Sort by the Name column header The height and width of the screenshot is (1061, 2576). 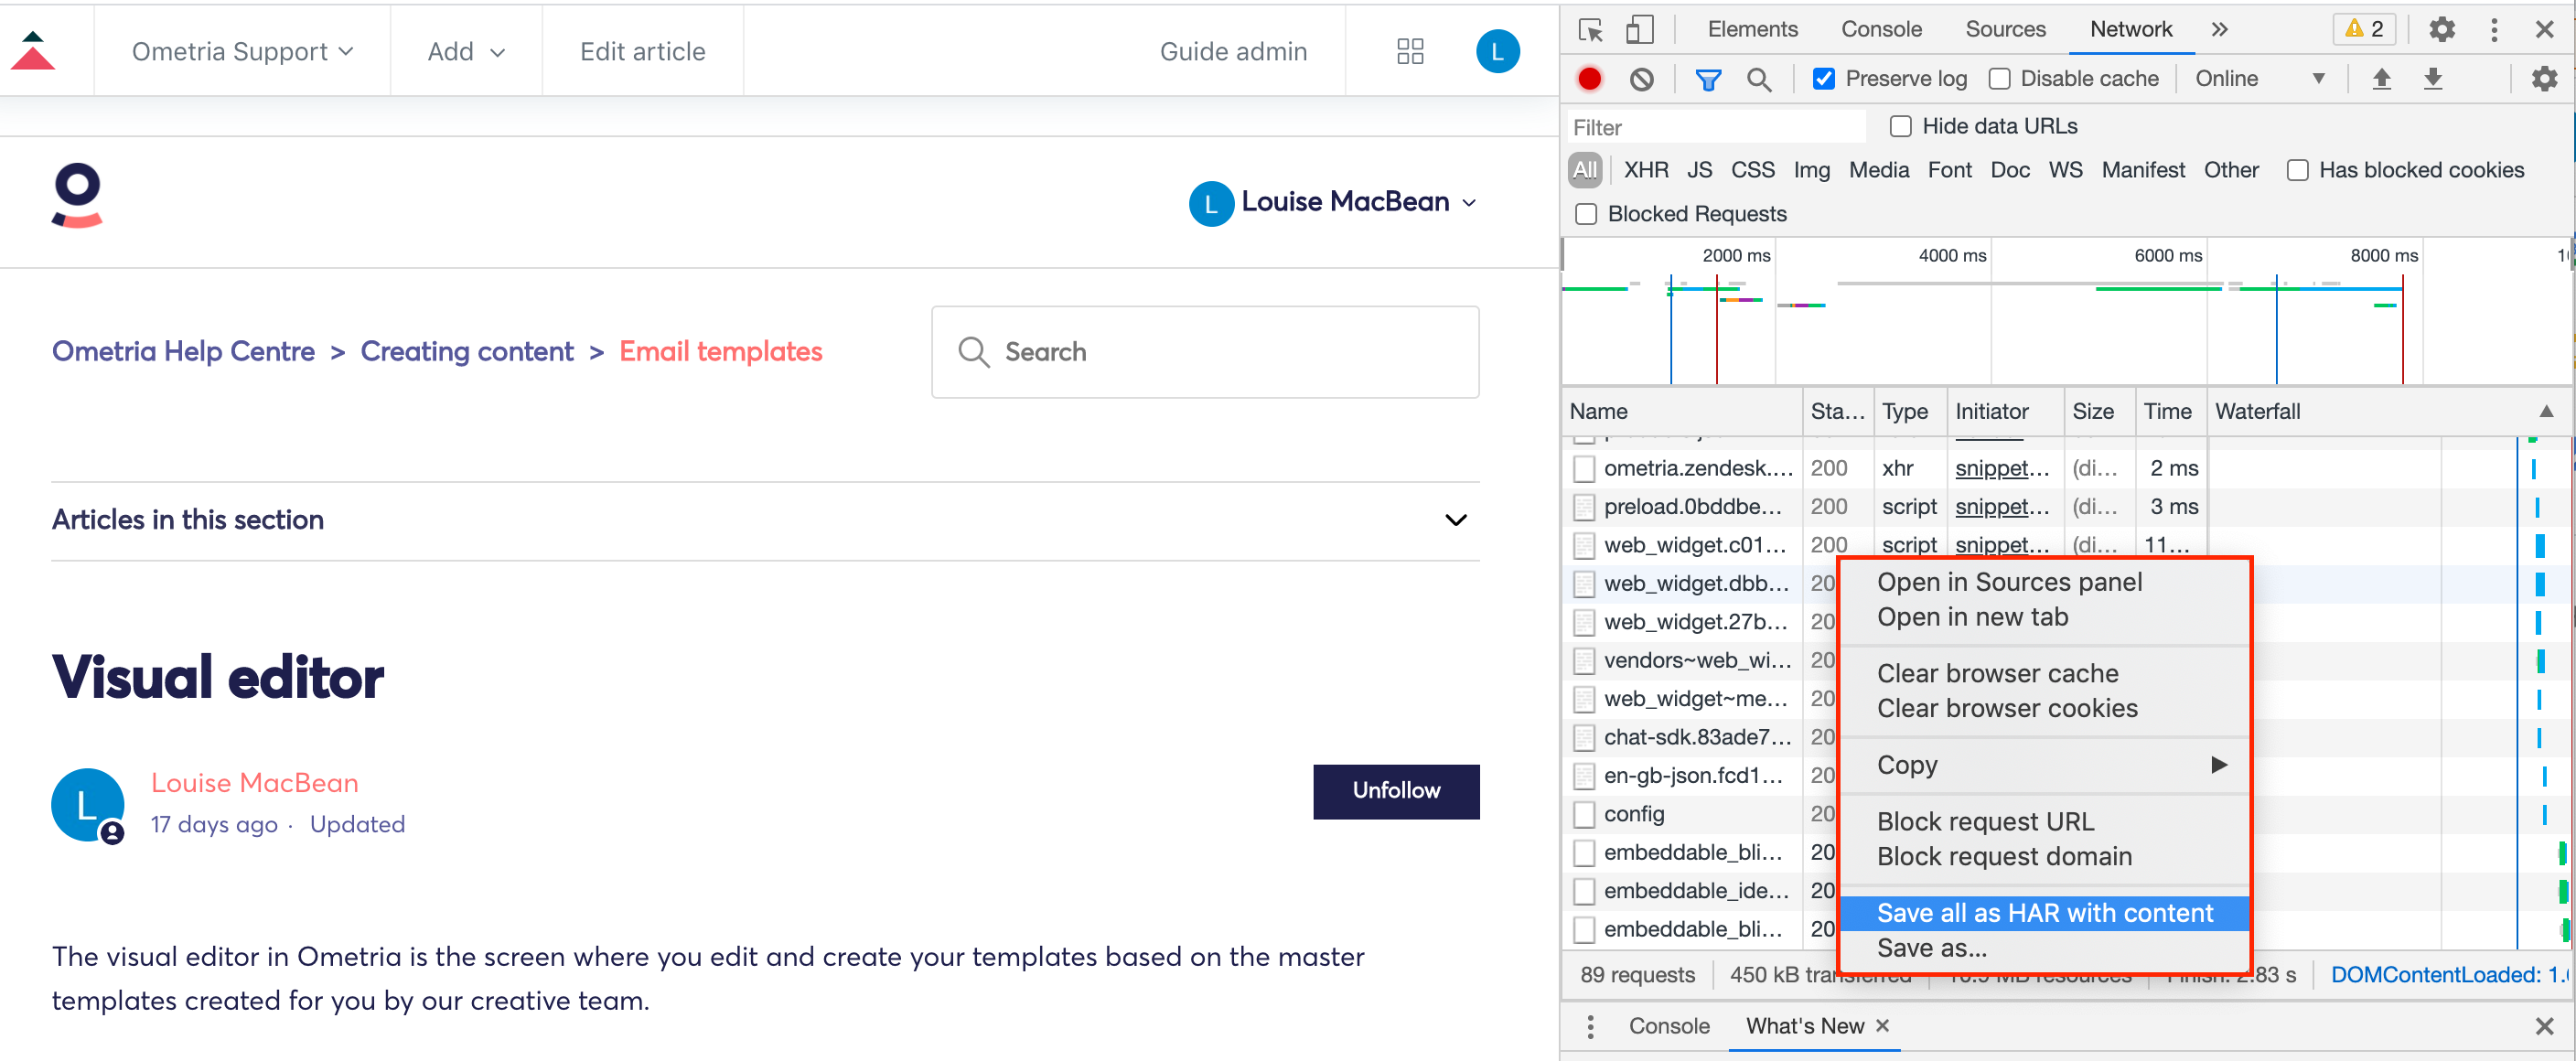click(1682, 411)
